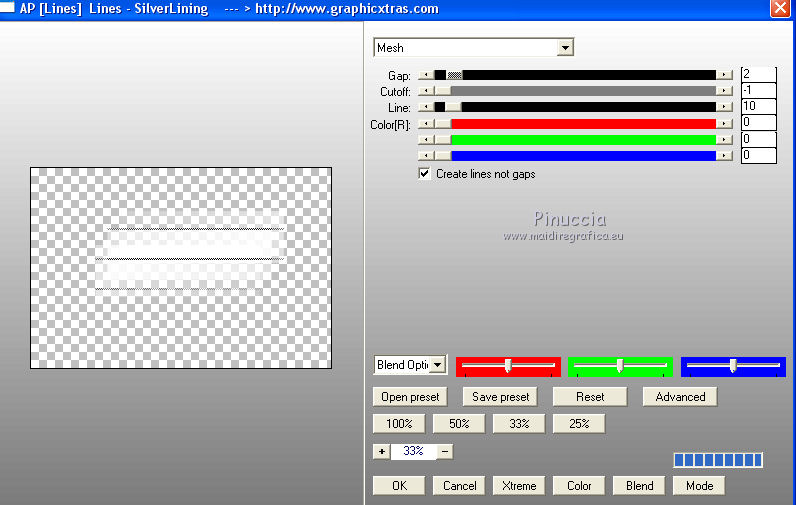Click the blue color value field

[x=758, y=155]
